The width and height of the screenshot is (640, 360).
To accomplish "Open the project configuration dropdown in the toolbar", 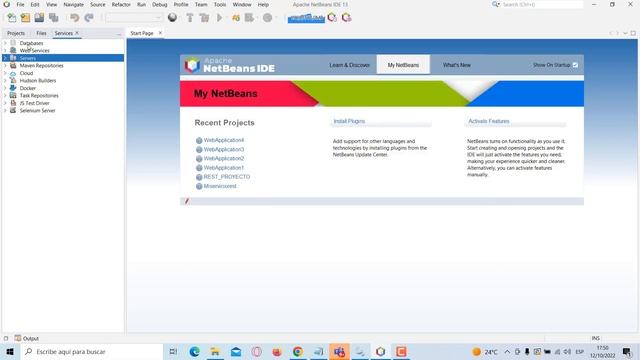I will coord(134,18).
